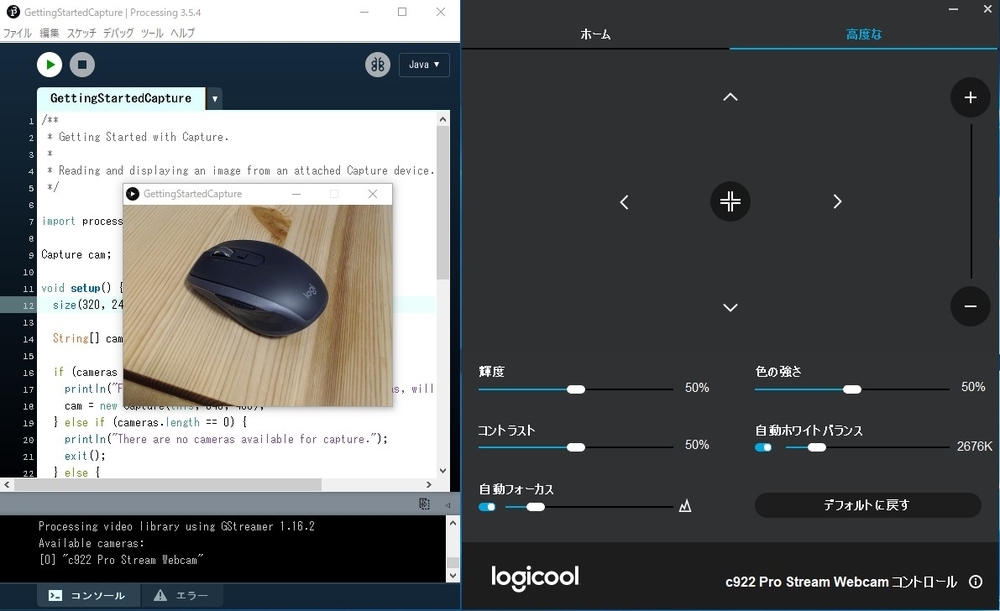Re-center the camera with the center crosshair button
Image resolution: width=1000 pixels, height=611 pixels.
[730, 202]
